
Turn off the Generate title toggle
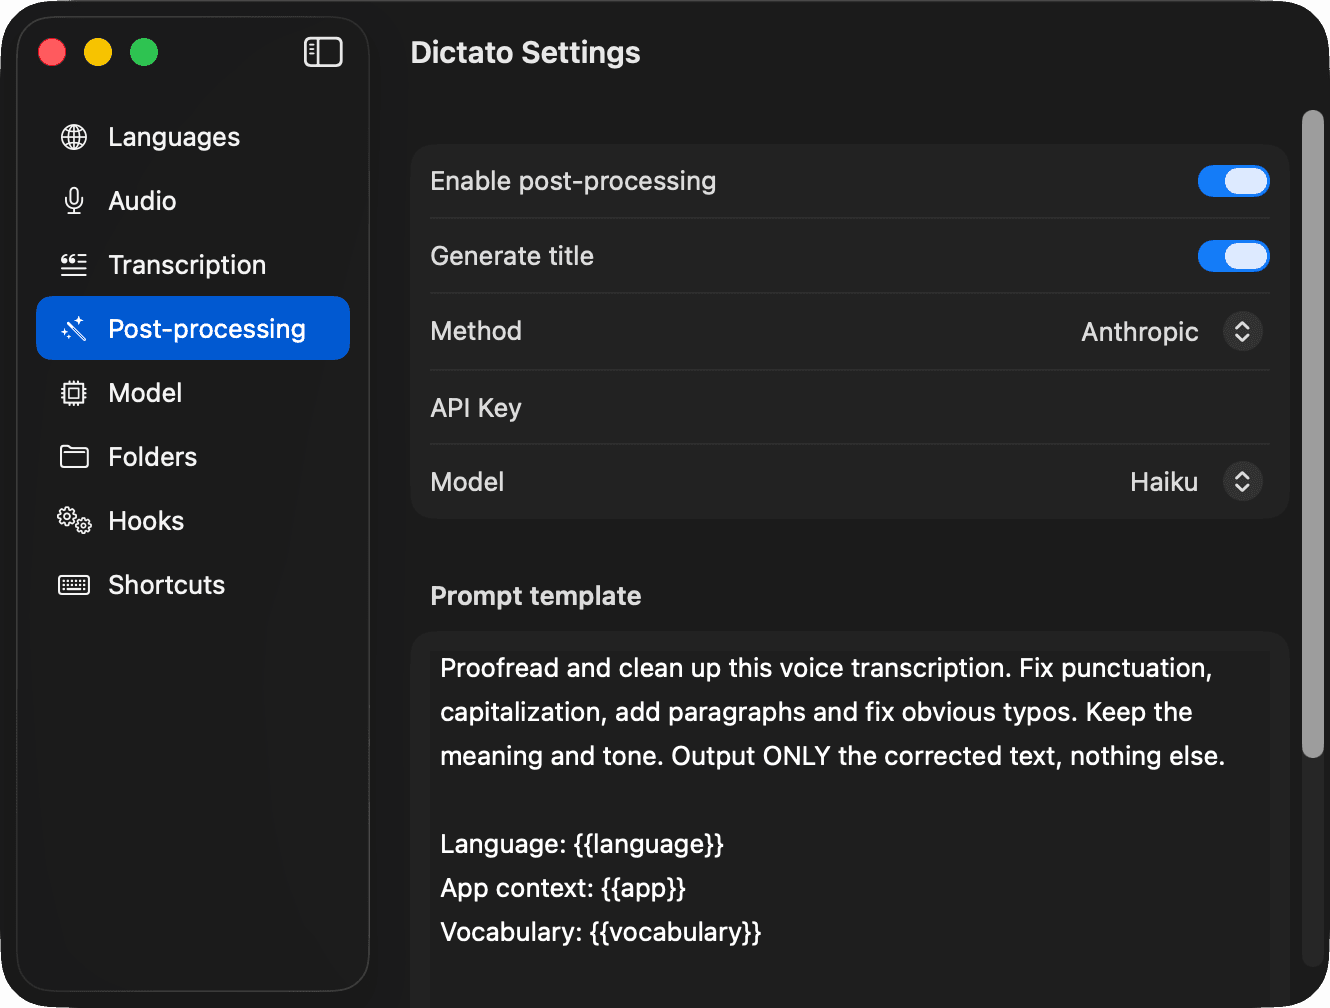1233,256
